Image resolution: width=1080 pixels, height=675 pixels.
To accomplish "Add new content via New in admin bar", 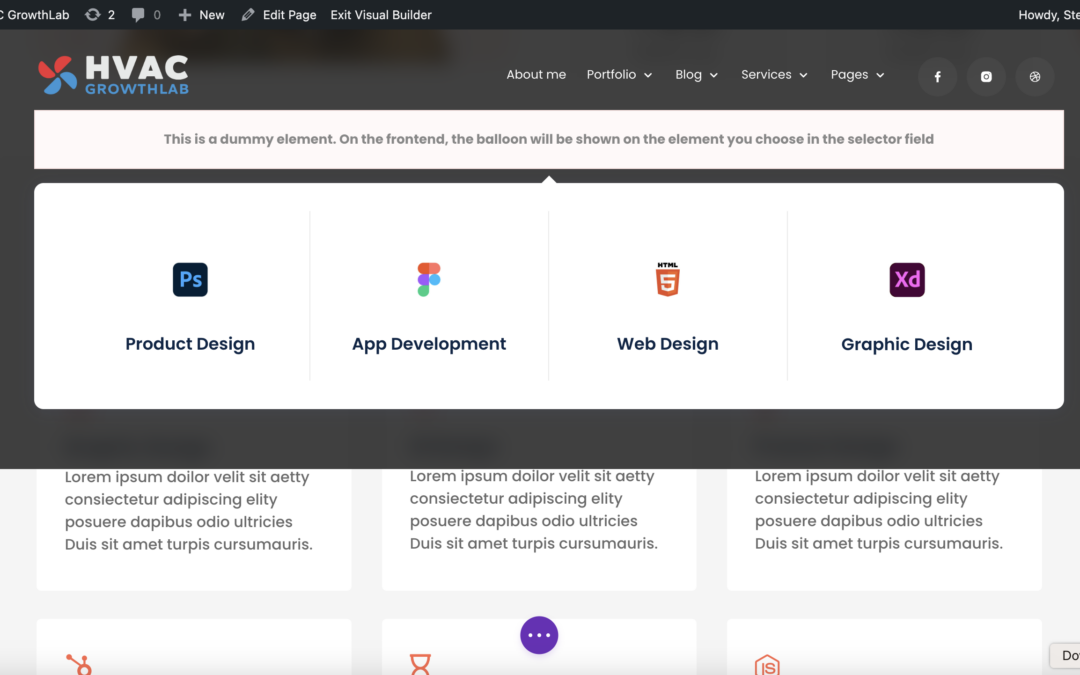I will pos(201,14).
